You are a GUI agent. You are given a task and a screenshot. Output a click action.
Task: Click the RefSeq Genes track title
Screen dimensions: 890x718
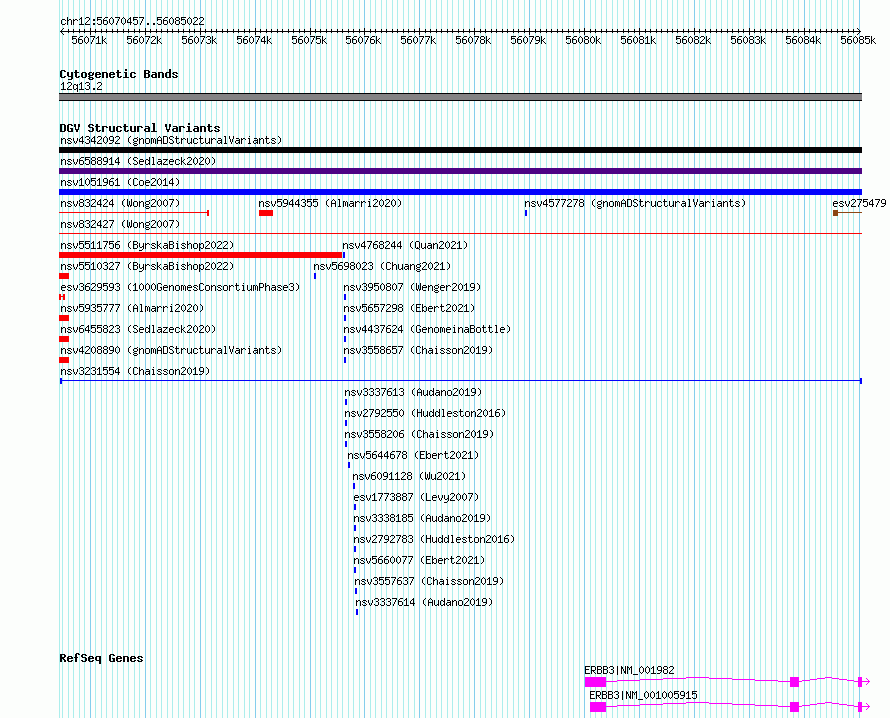pos(101,658)
